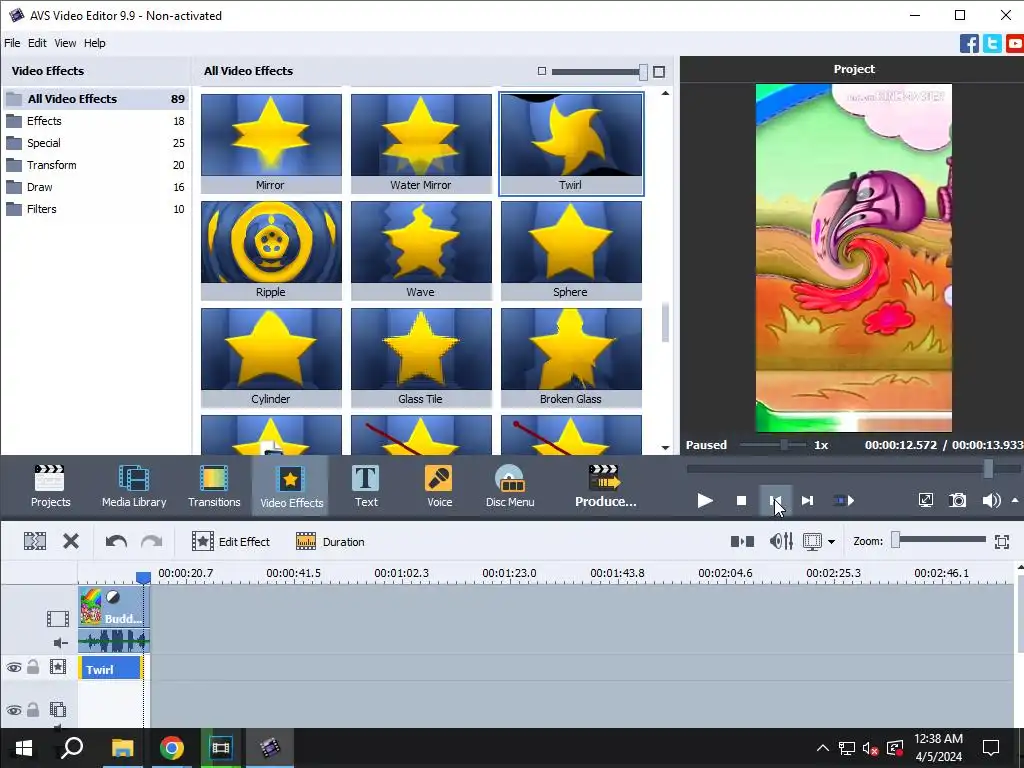Click the Duration button
Image resolution: width=1024 pixels, height=768 pixels.
tap(330, 541)
